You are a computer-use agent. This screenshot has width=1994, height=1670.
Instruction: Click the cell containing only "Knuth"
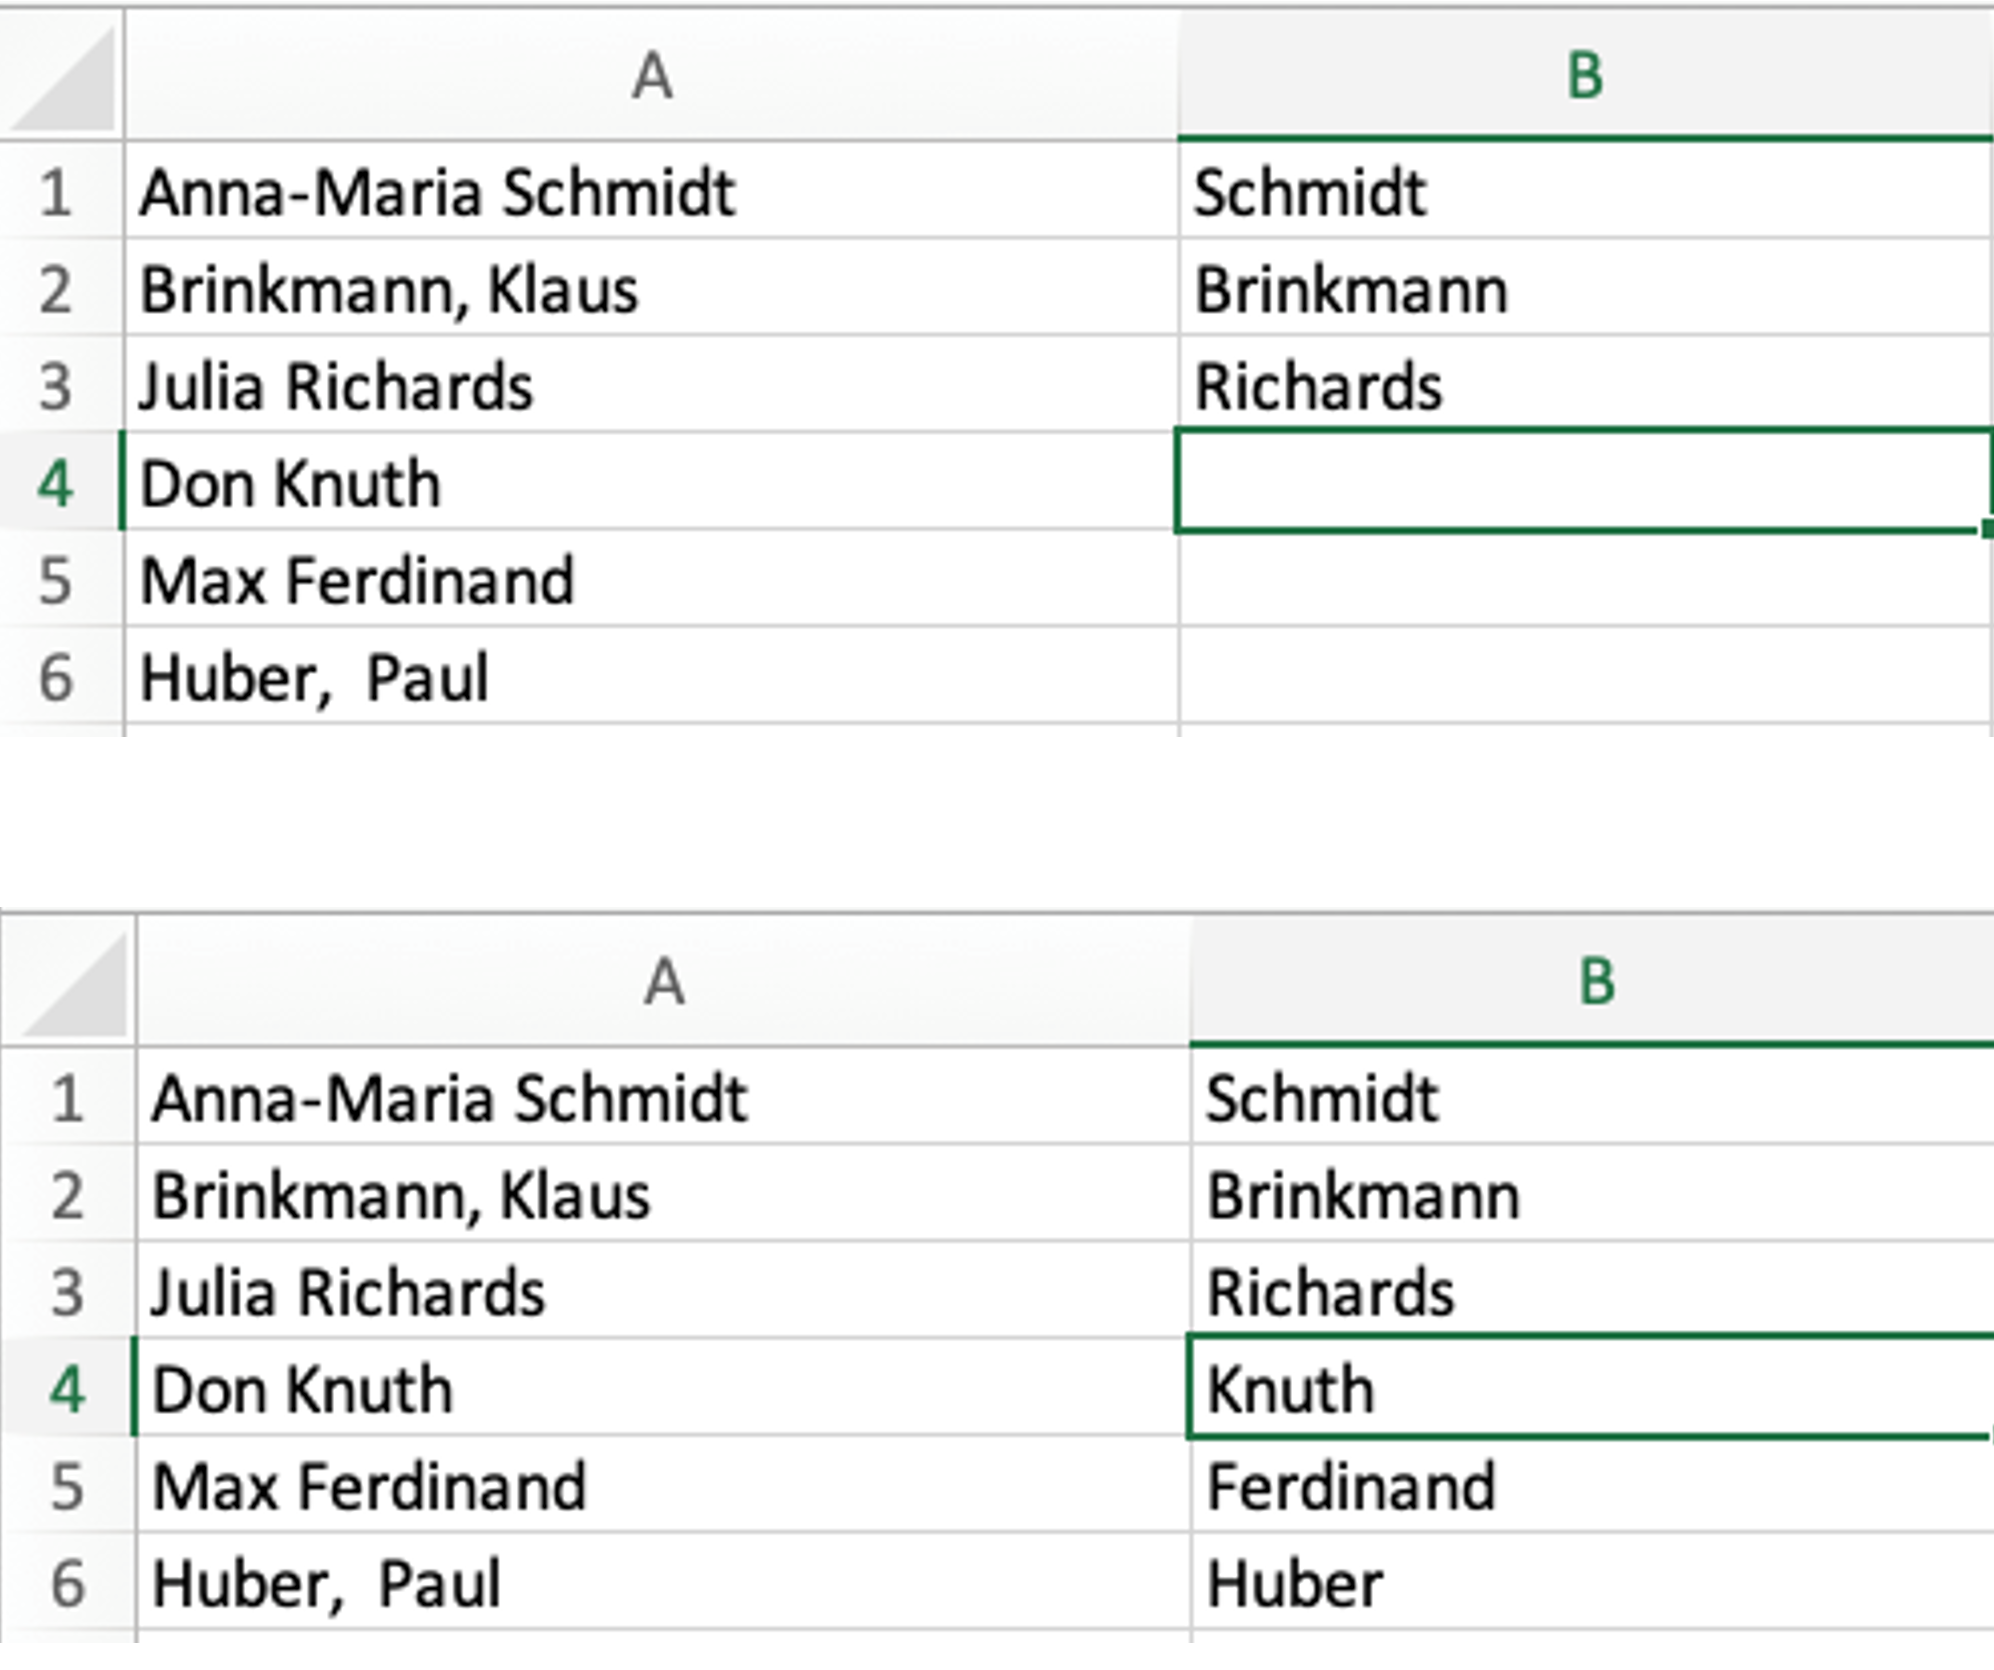pos(1590,1390)
